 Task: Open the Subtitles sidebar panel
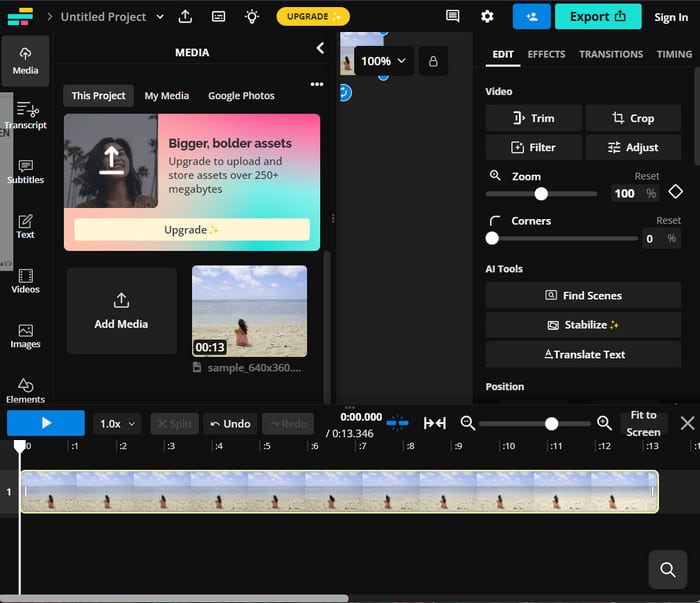pyautogui.click(x=25, y=171)
